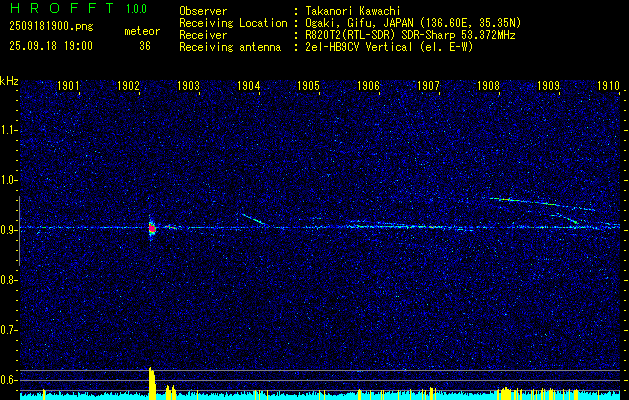The height and width of the screenshot is (400, 629).
Task: Click the 0.7 kHz axis label
Action: (7, 330)
